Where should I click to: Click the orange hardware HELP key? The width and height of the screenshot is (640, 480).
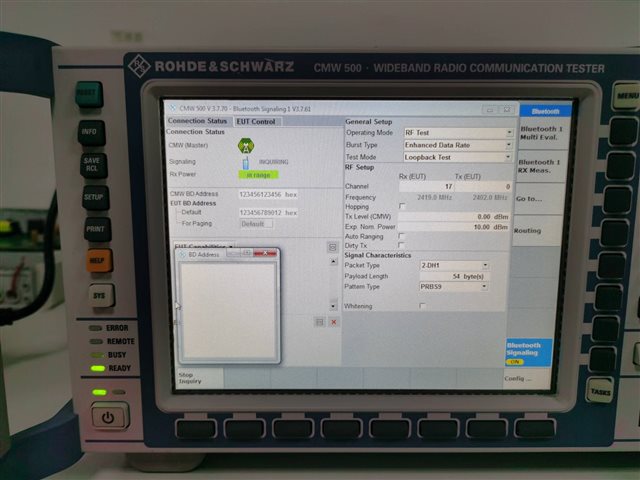tap(99, 260)
